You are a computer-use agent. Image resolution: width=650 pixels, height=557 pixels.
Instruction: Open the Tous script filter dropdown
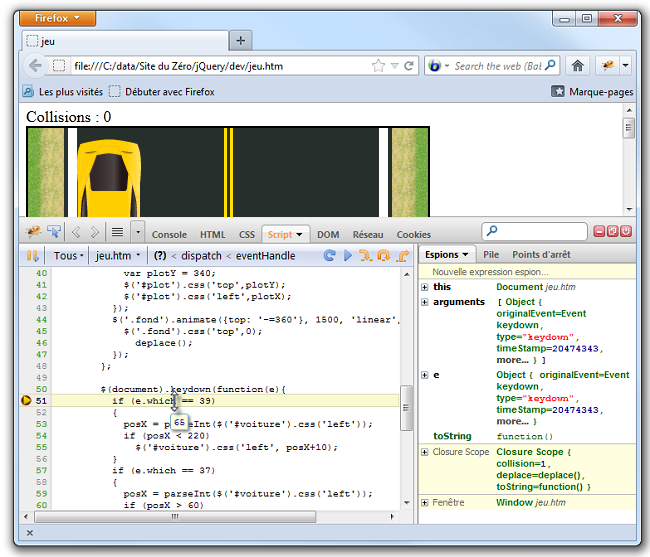point(68,256)
